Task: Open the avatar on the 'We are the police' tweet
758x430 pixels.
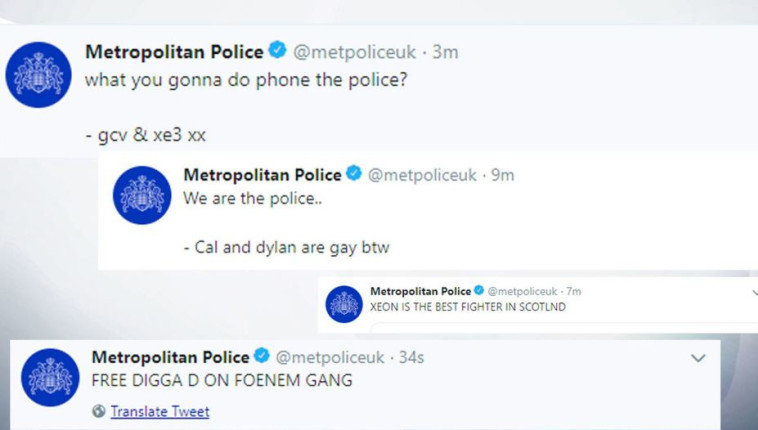Action: (141, 195)
